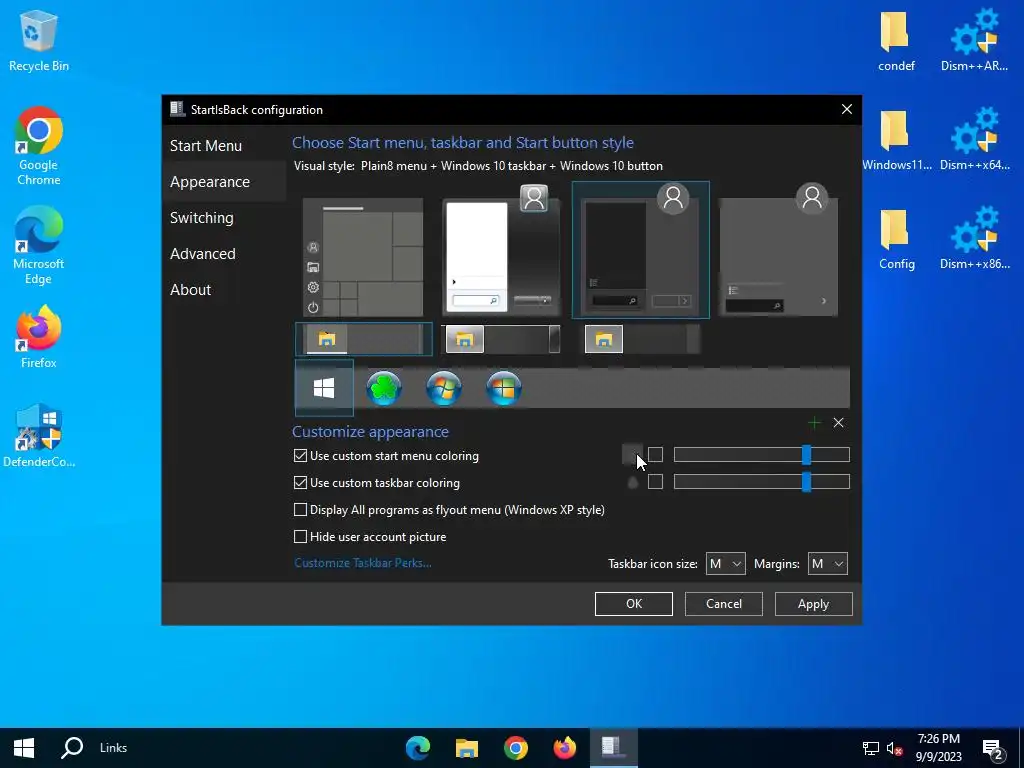Click the Apply button
1024x768 pixels.
tap(813, 604)
